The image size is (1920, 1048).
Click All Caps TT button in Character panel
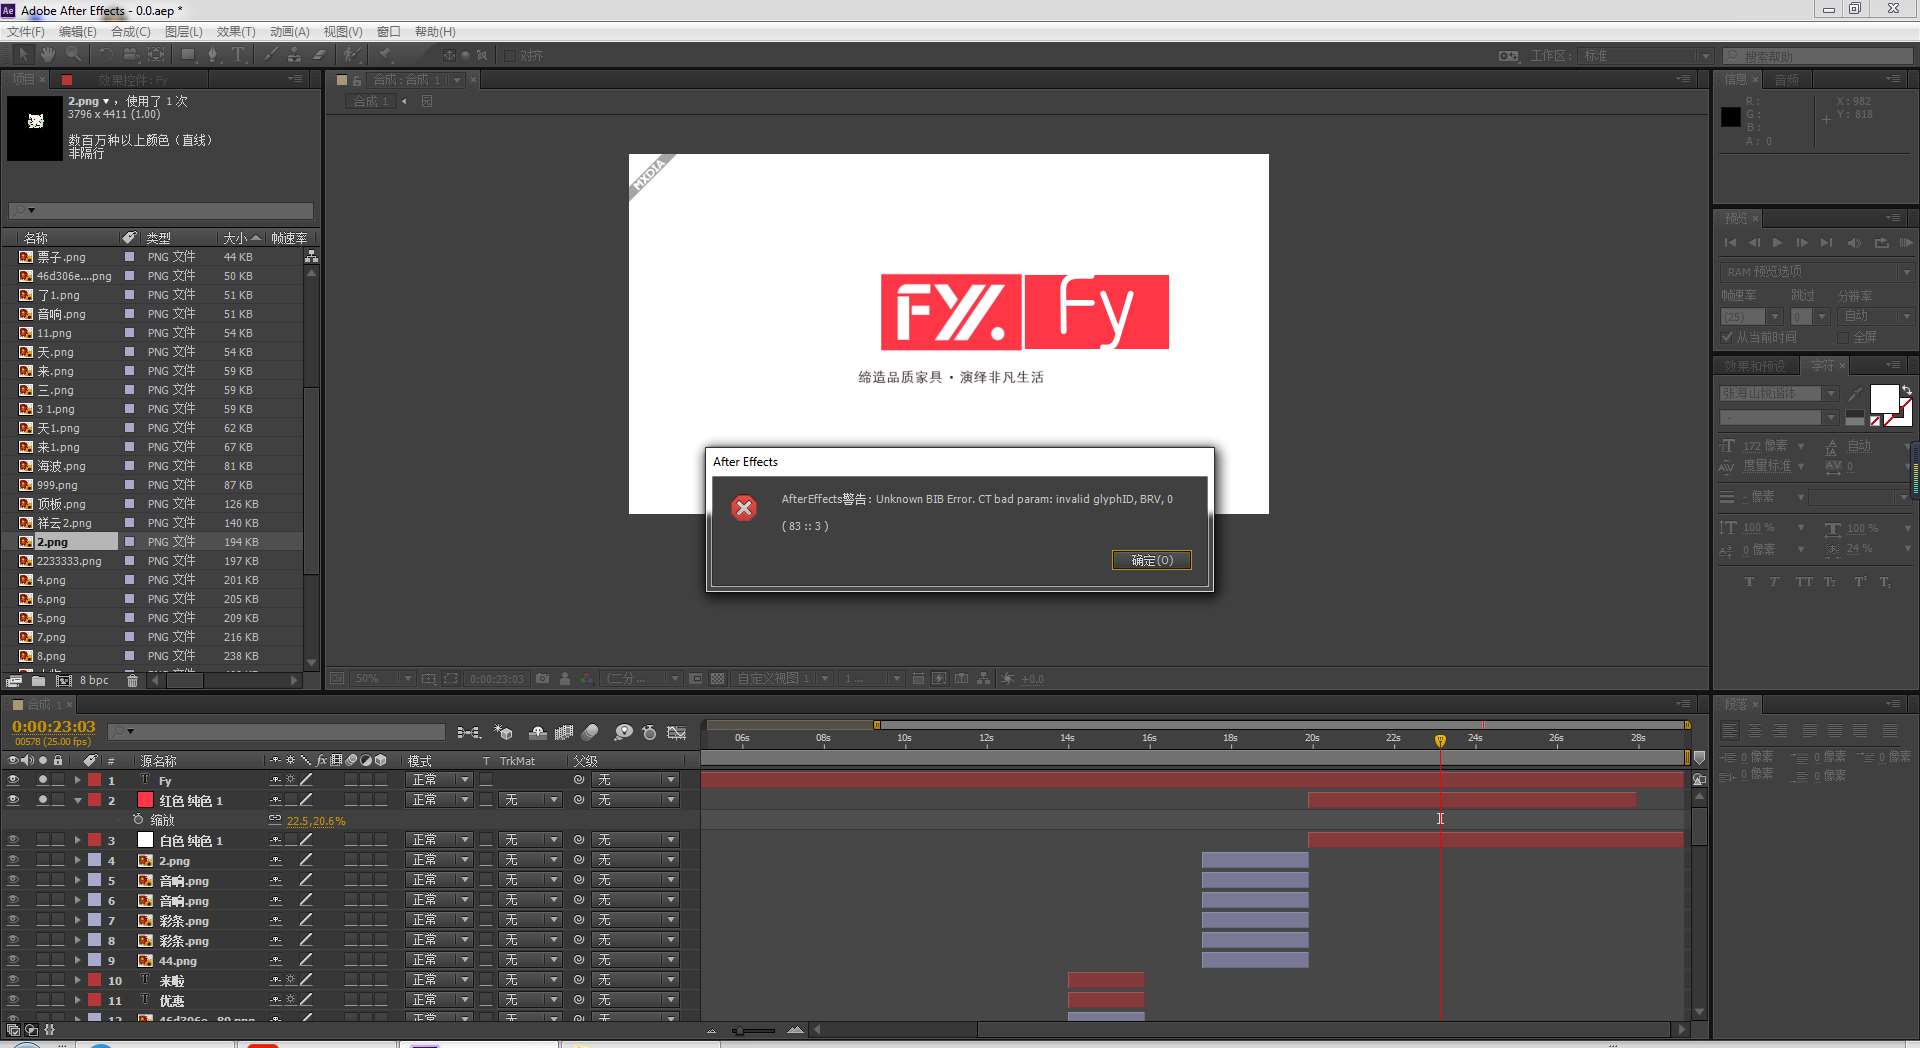click(x=1803, y=582)
